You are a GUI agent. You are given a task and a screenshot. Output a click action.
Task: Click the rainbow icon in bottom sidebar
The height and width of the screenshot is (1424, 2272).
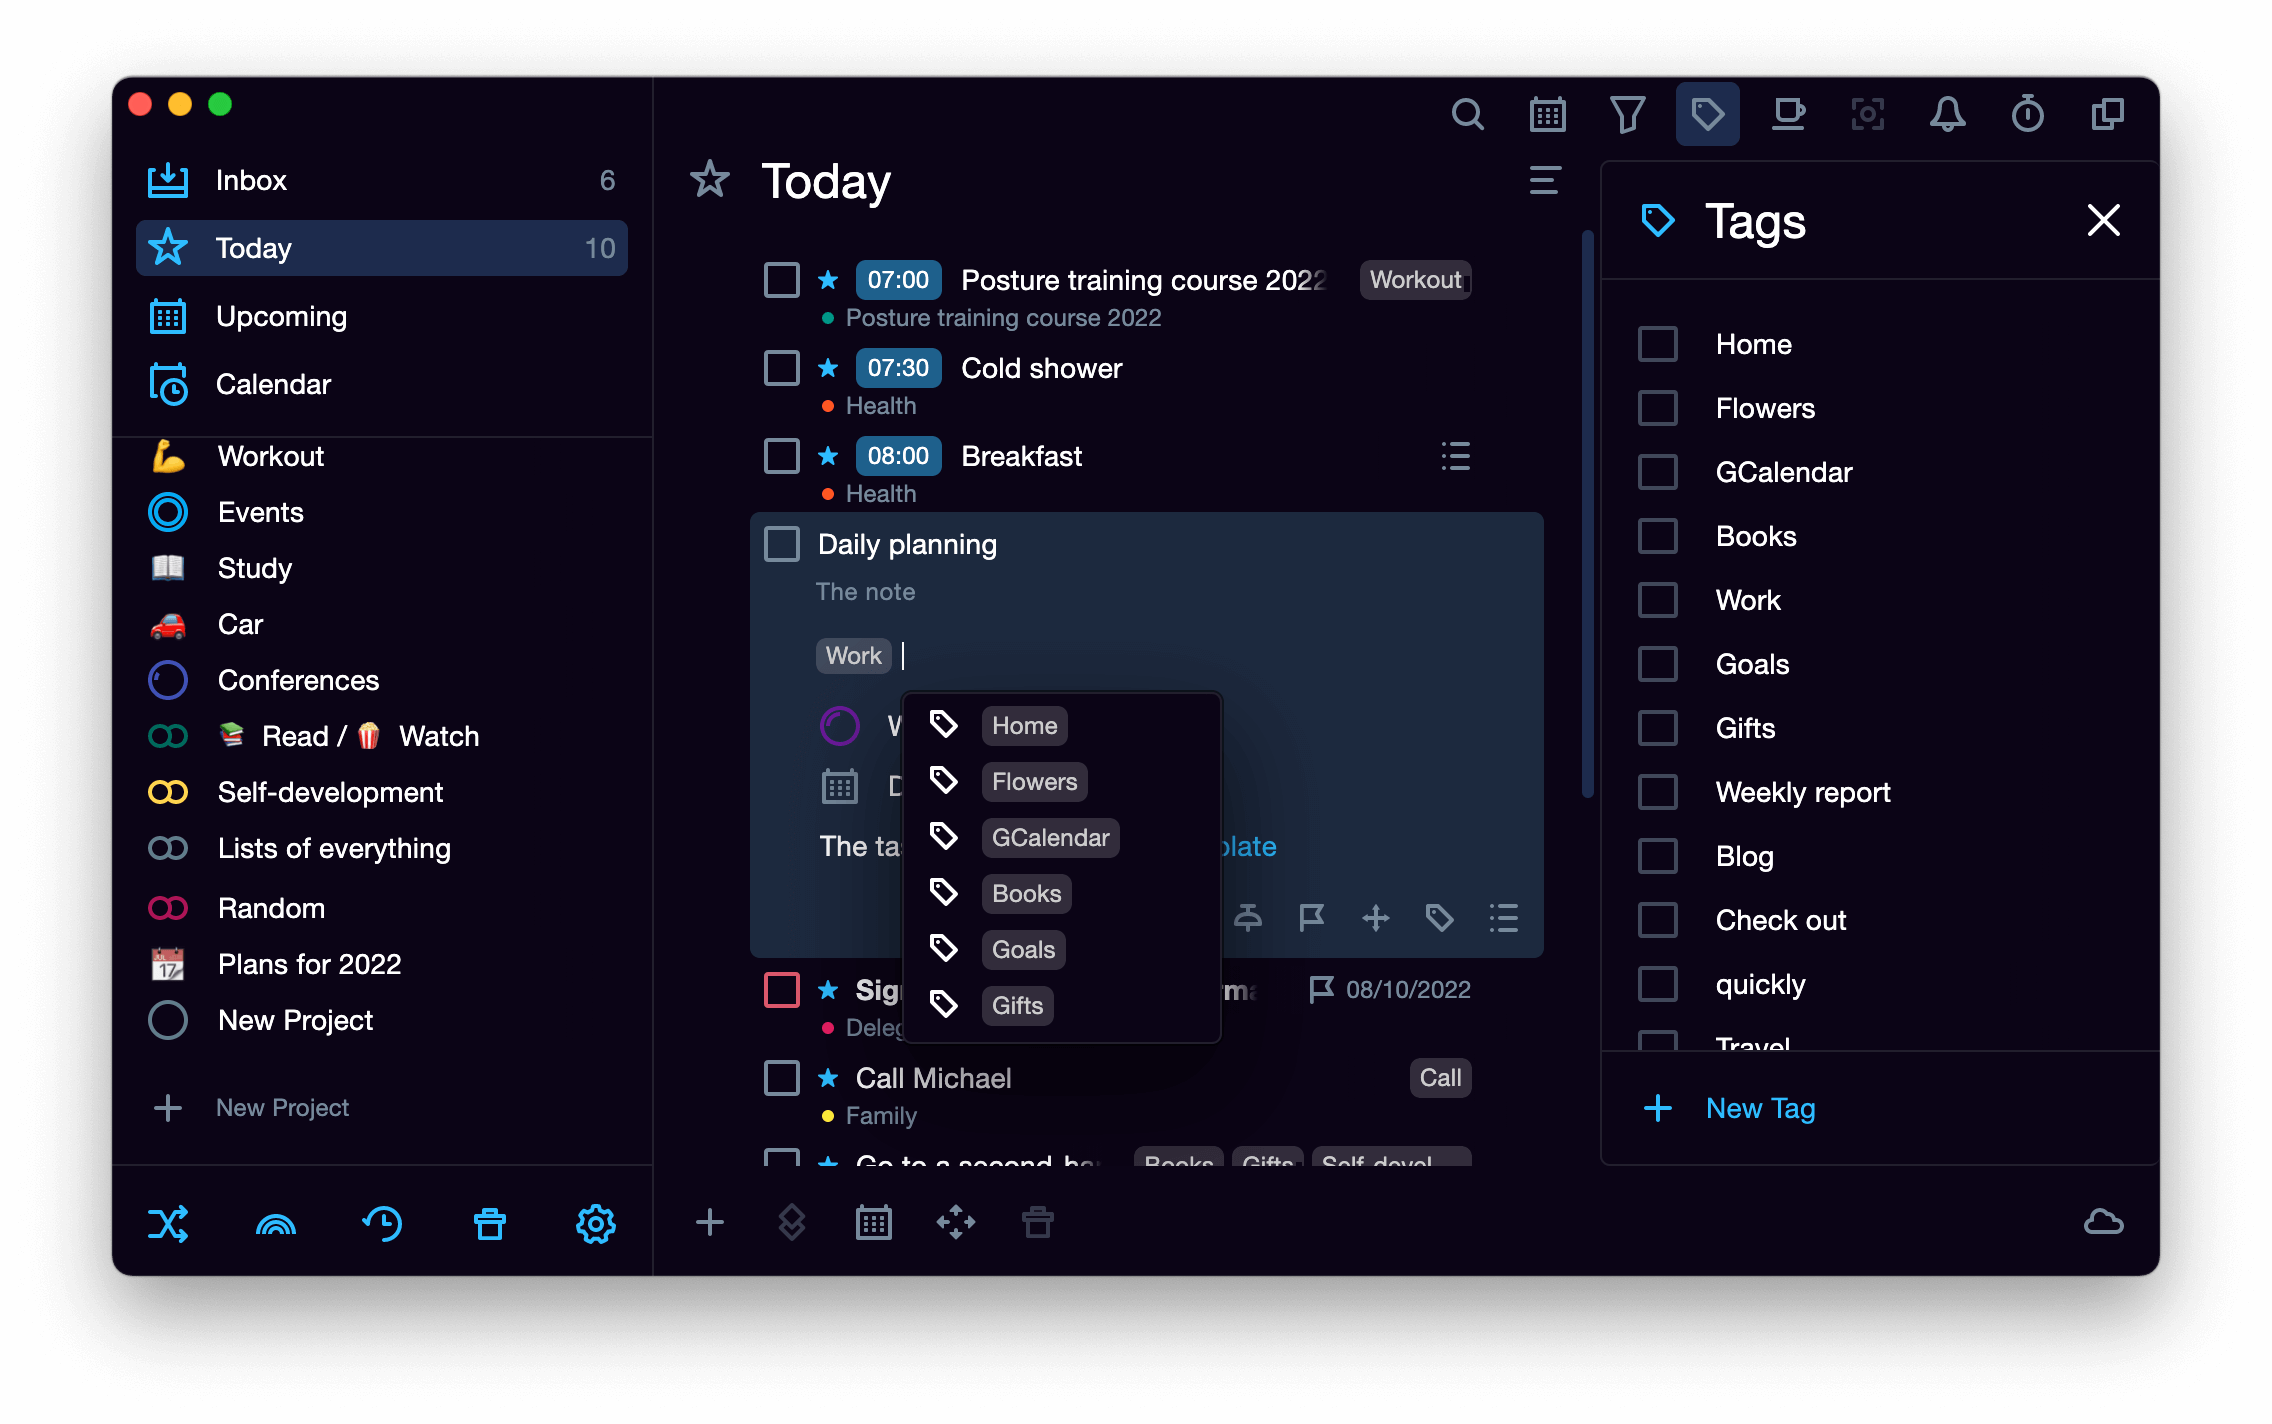(x=276, y=1223)
